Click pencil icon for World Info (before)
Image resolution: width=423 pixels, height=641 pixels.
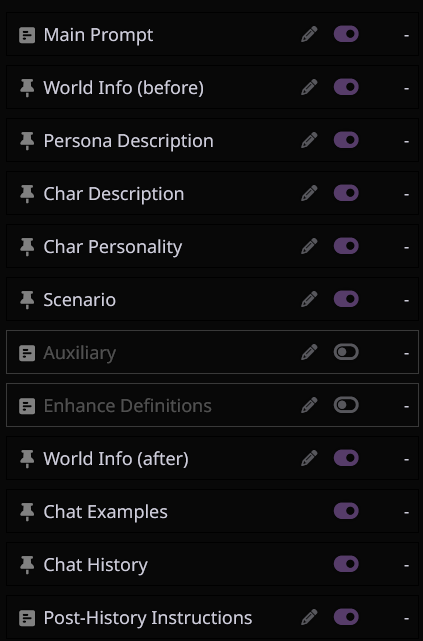point(309,87)
